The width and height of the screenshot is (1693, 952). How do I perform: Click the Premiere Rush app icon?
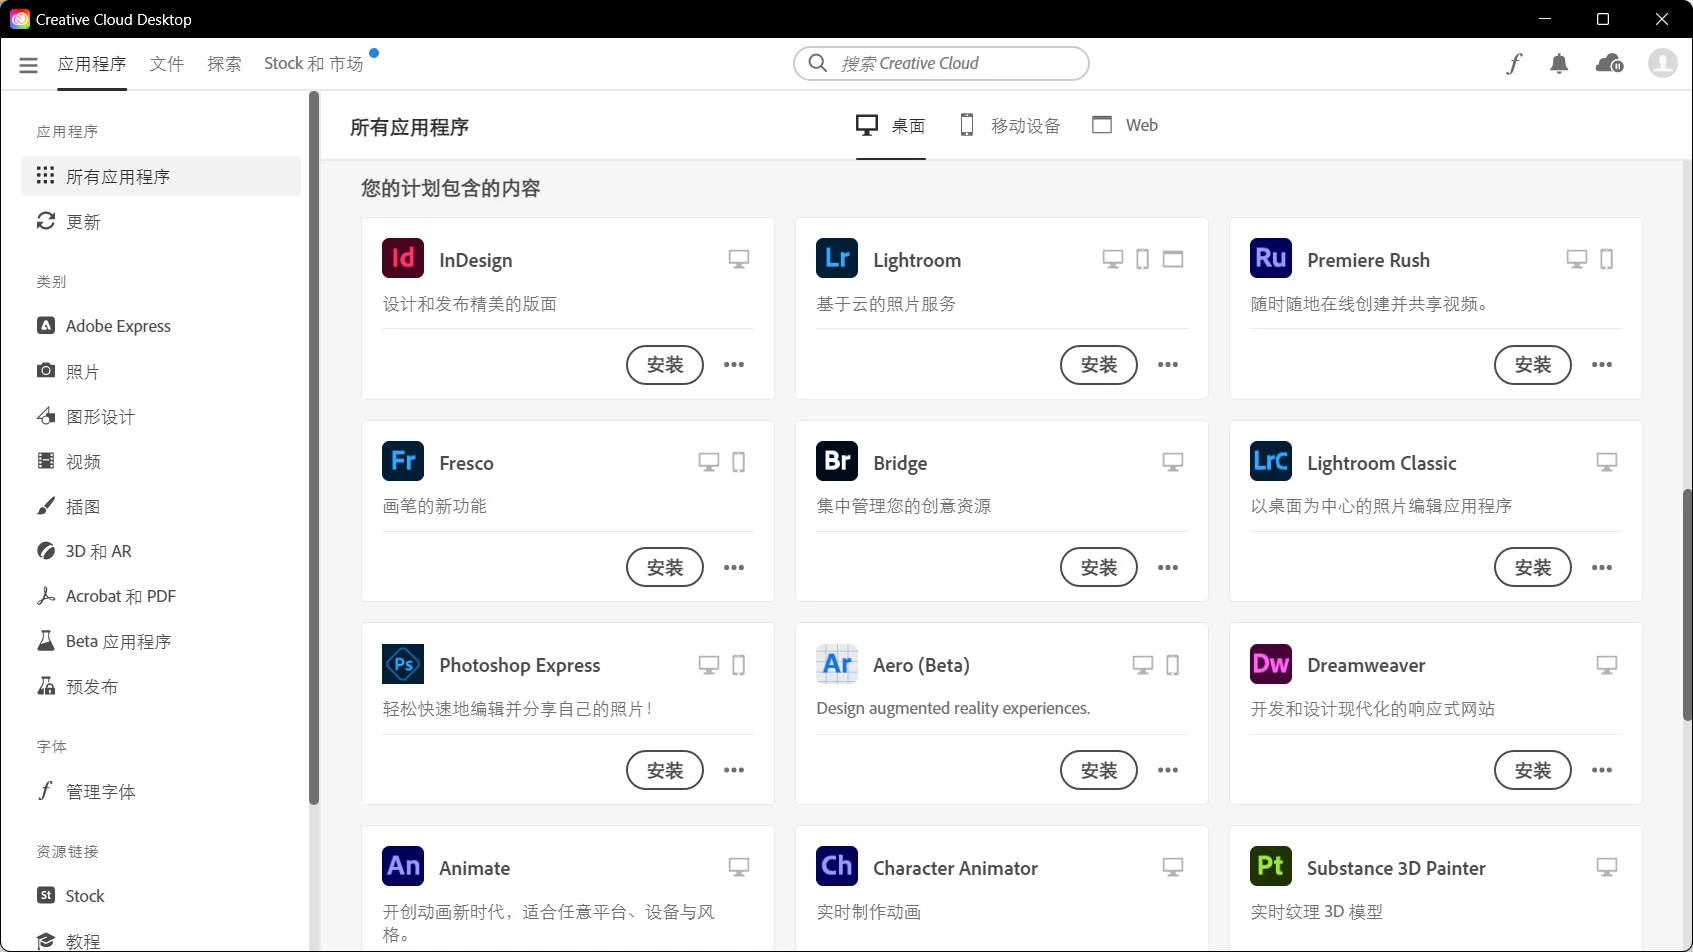coord(1271,258)
